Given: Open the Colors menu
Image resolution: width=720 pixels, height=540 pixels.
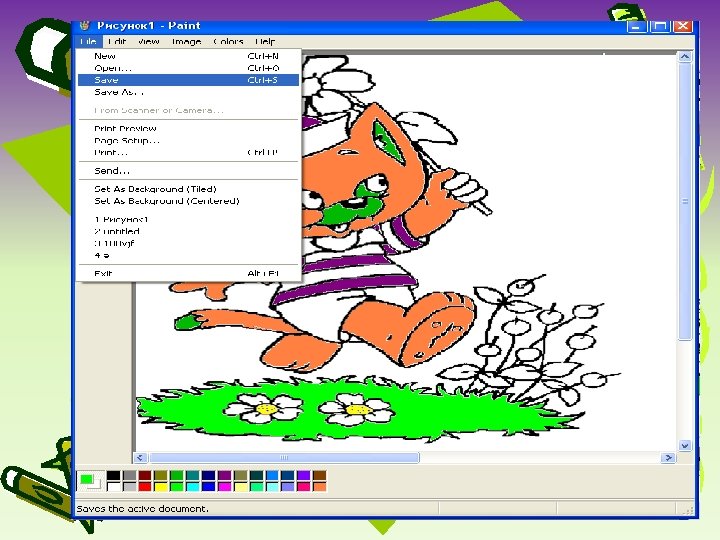Looking at the screenshot, I should pos(228,41).
